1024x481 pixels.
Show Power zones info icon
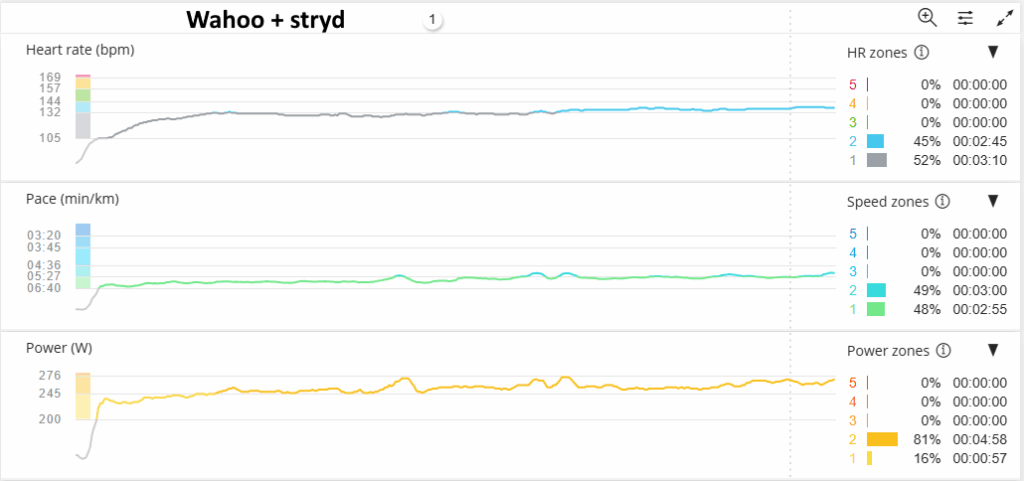click(x=943, y=351)
